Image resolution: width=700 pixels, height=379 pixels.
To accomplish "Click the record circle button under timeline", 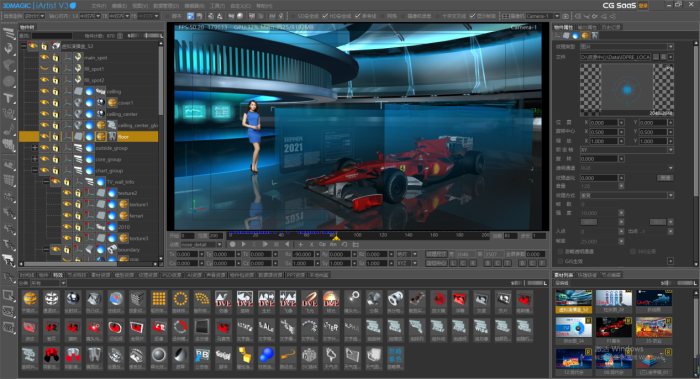I will tap(232, 244).
